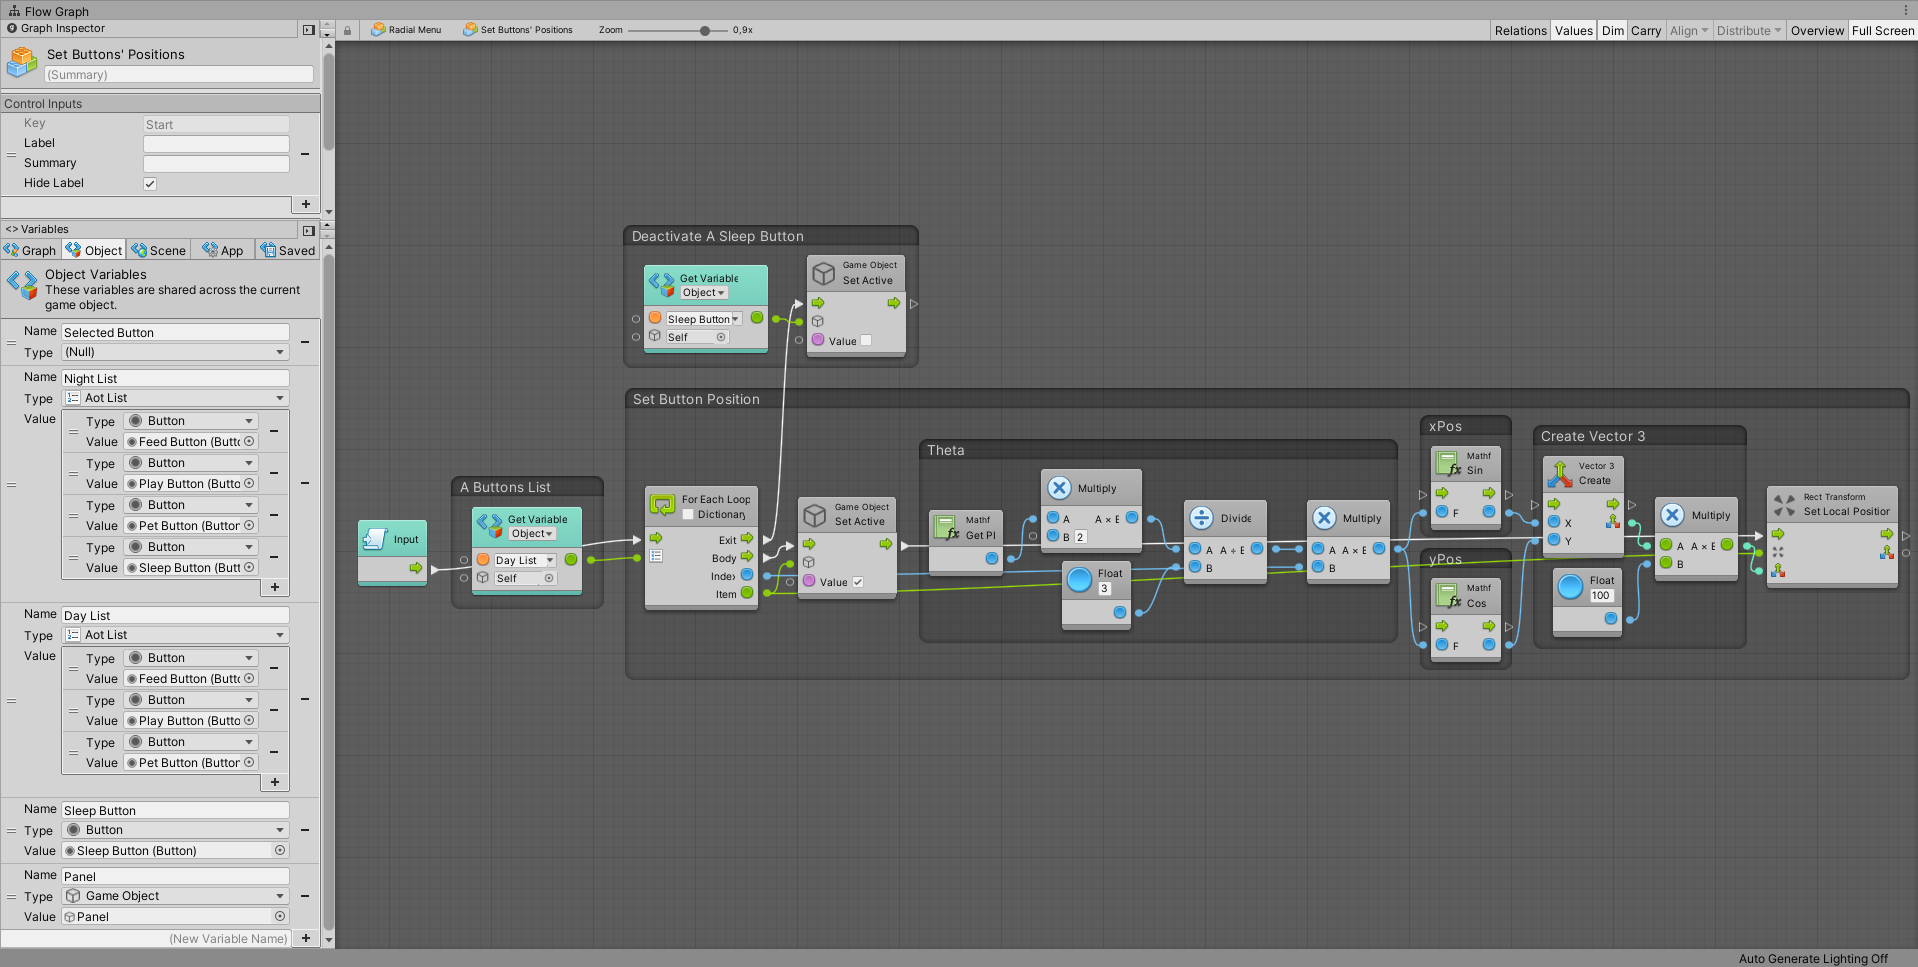Click the Set Active cube icon in Set Button Position
This screenshot has height=967, width=1918.
[x=816, y=515]
